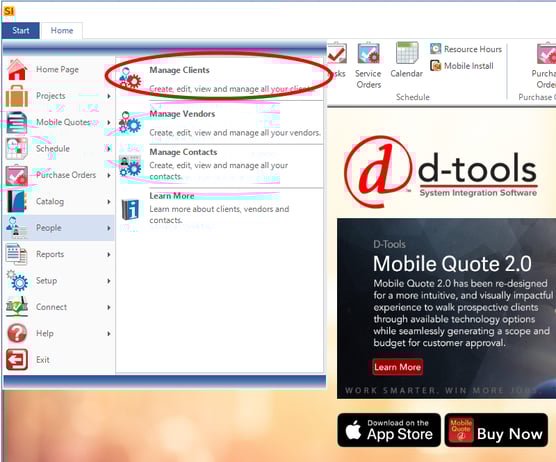Screen dimensions: 556x462
Task: Click the Home Page house icon
Action: 17,69
